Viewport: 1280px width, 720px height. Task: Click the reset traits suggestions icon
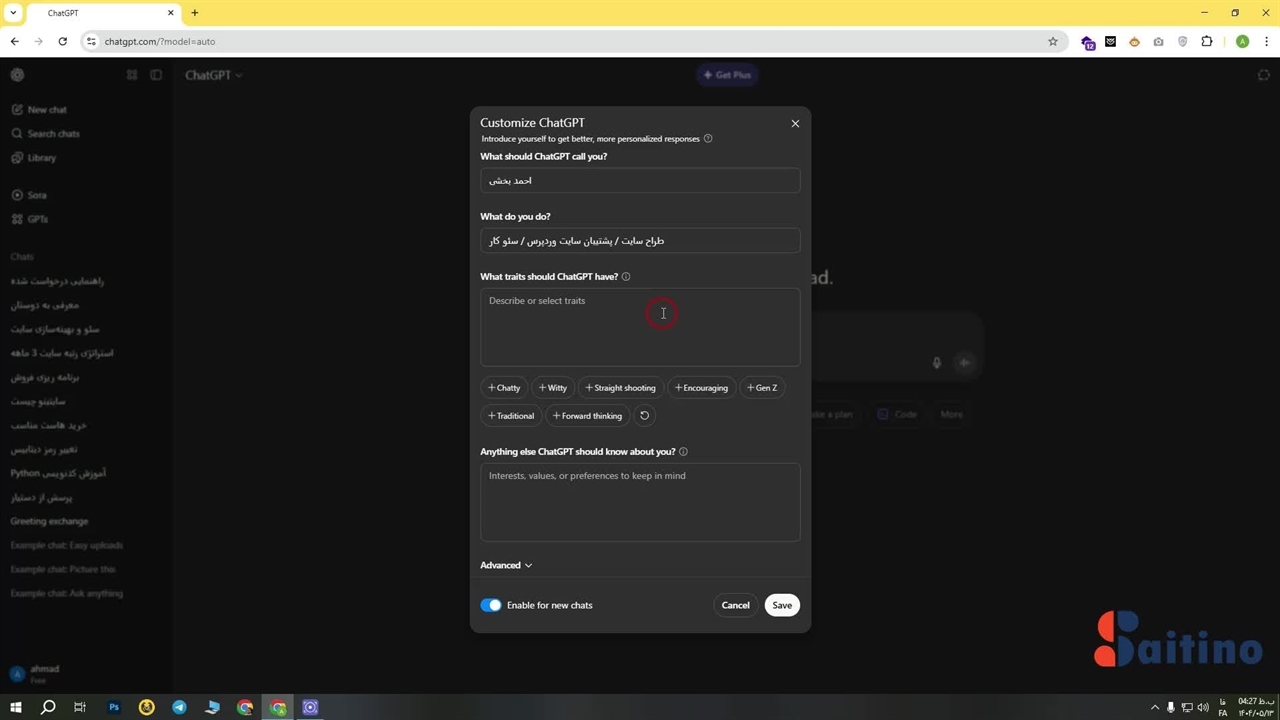point(644,415)
